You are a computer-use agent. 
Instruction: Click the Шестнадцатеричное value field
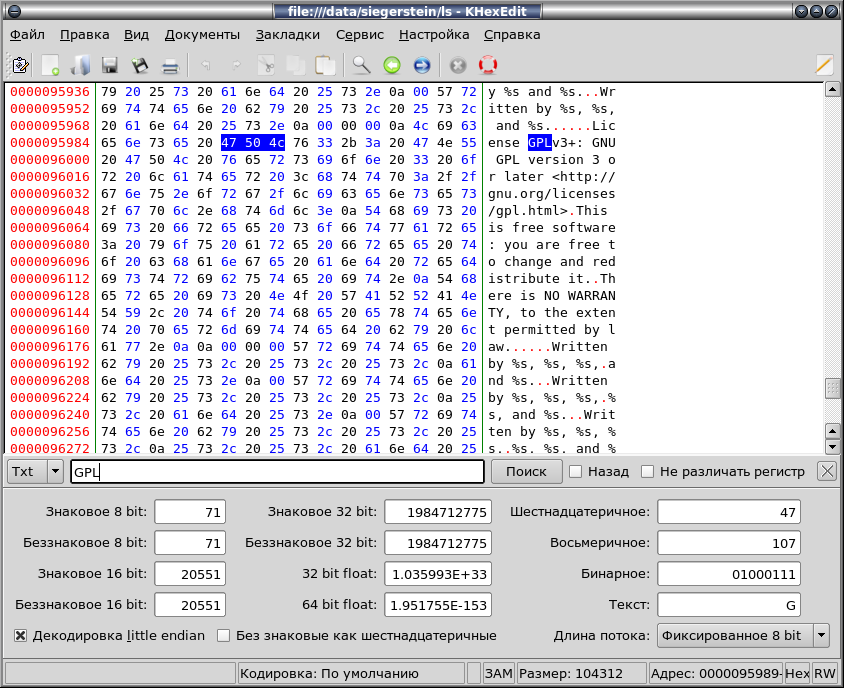coord(729,512)
